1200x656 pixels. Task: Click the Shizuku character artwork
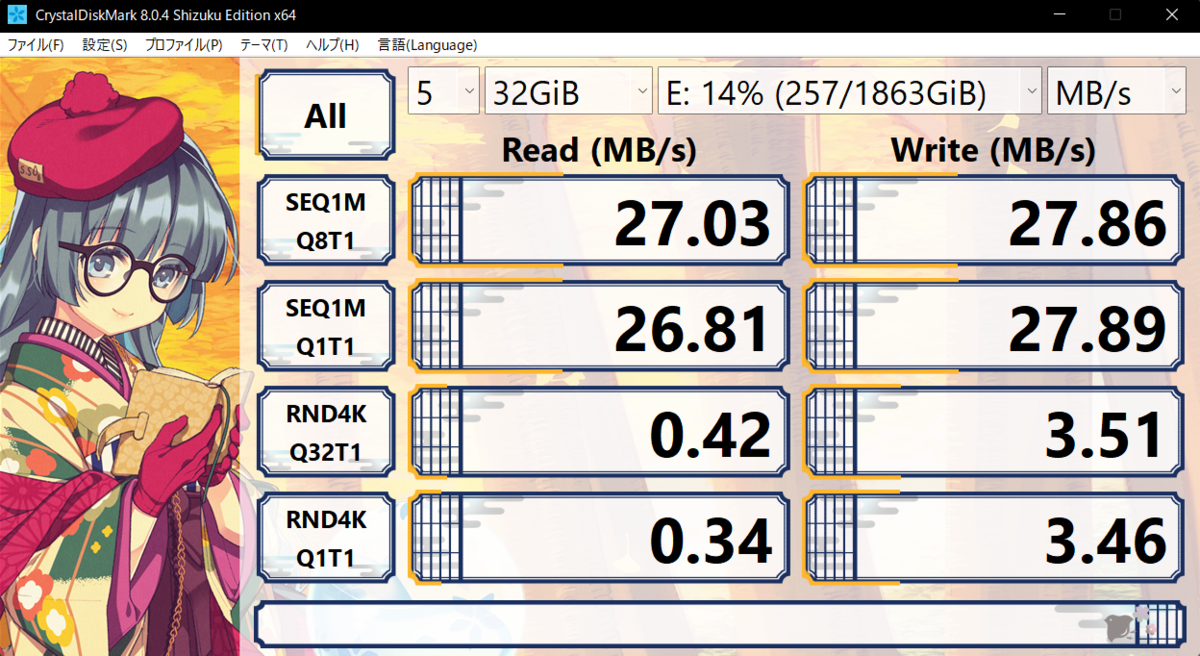point(120,357)
